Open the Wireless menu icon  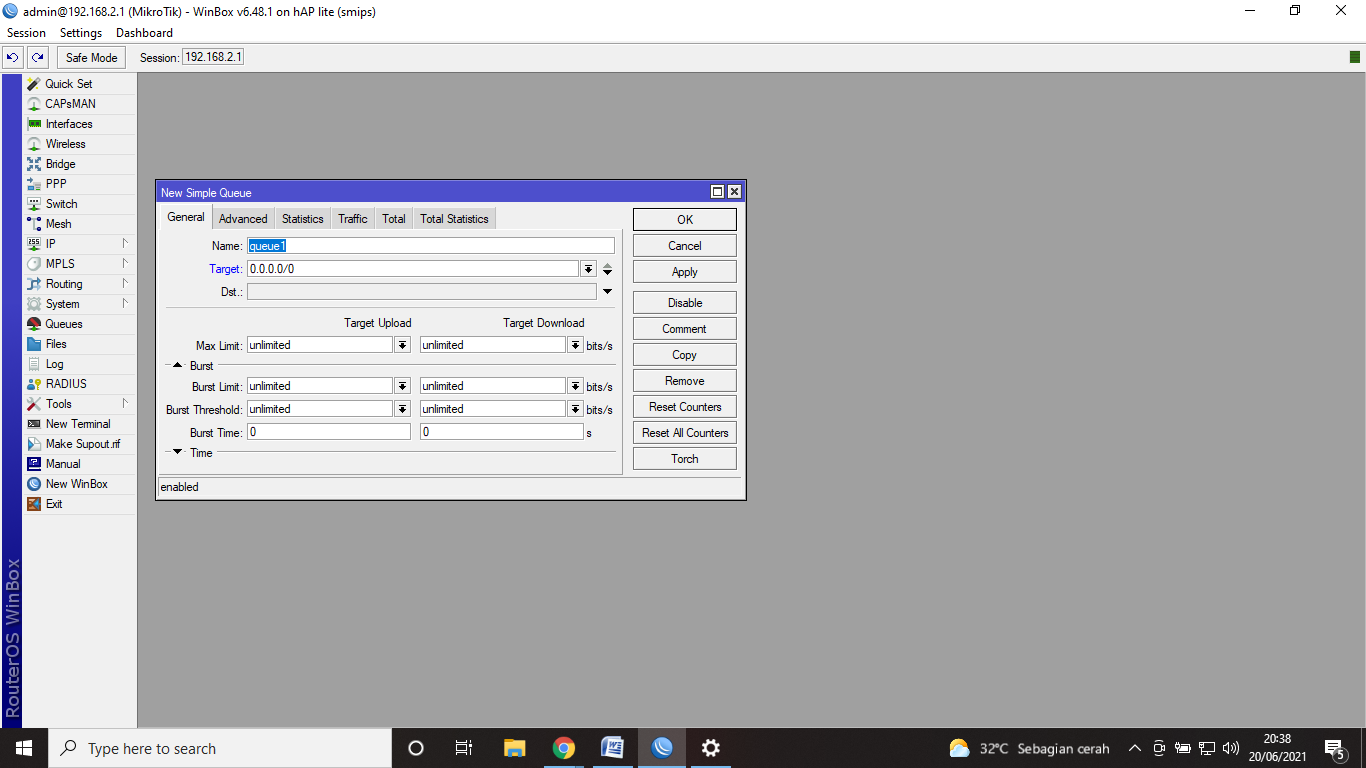34,144
